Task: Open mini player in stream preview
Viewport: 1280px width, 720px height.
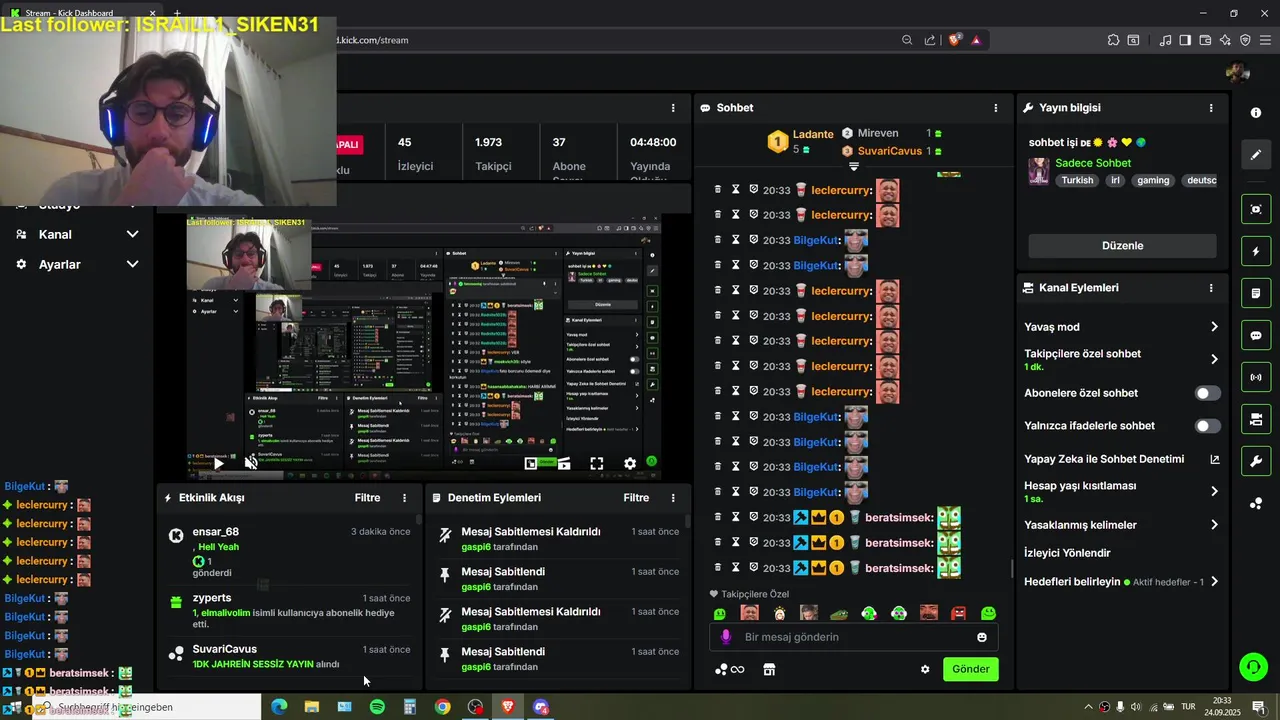Action: pyautogui.click(x=531, y=463)
